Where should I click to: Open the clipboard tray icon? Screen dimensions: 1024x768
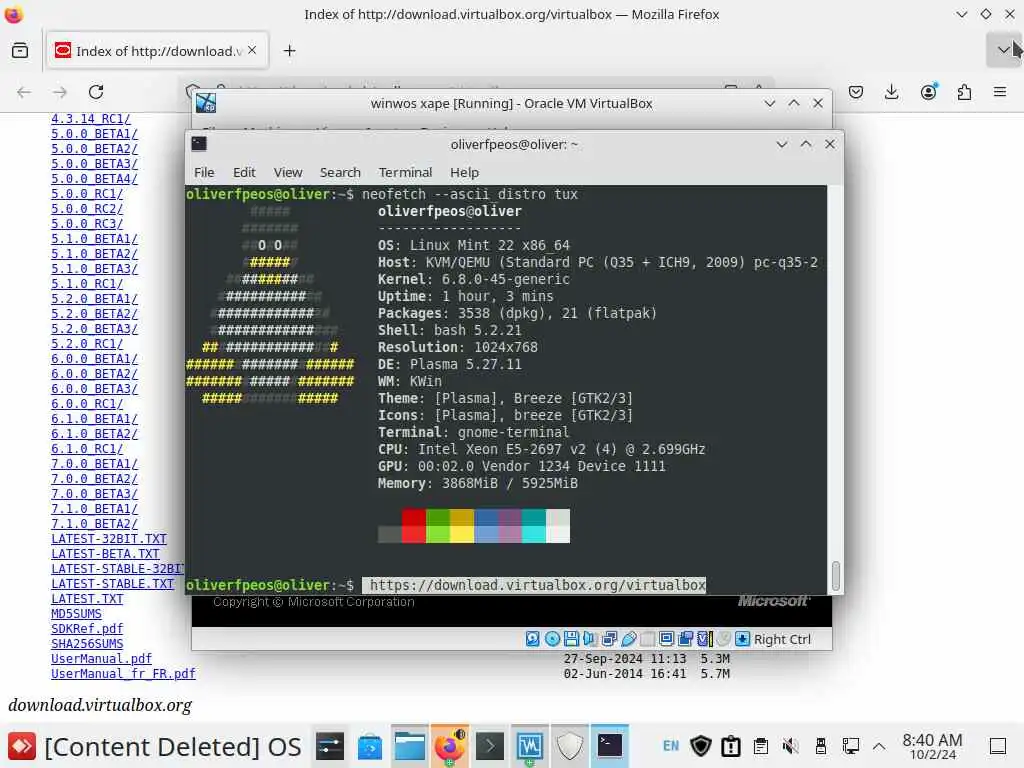click(x=761, y=746)
